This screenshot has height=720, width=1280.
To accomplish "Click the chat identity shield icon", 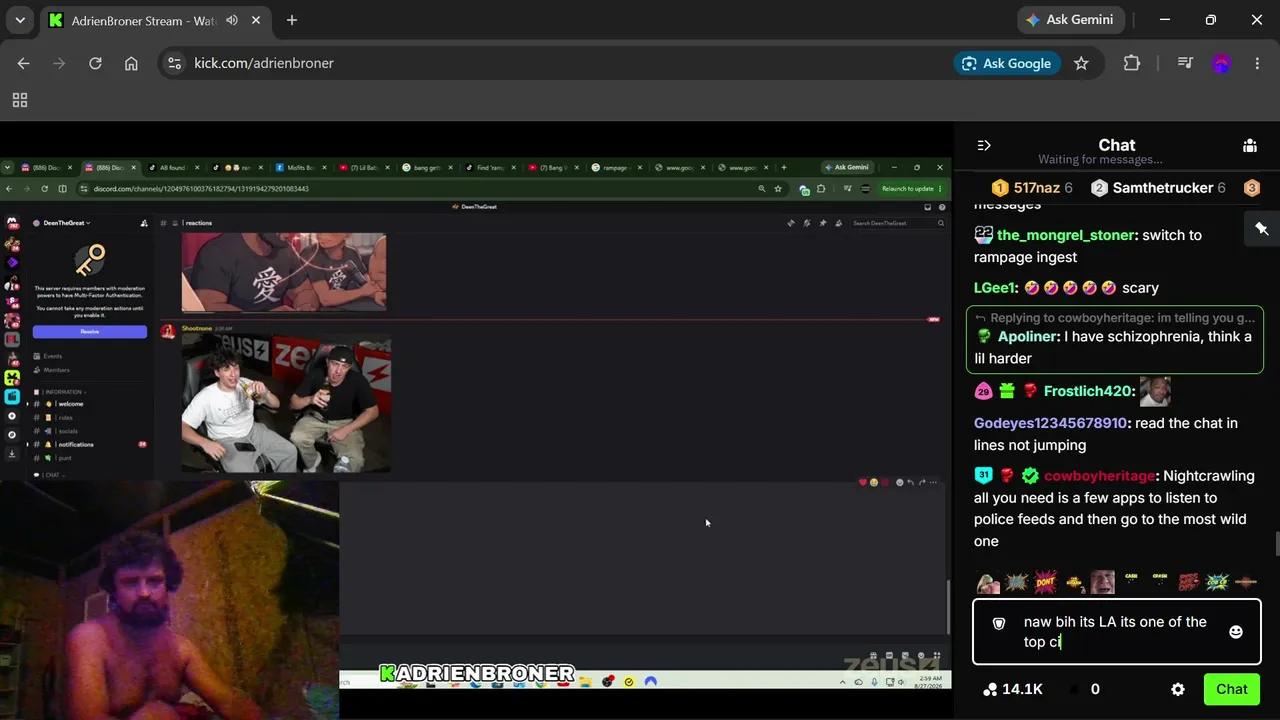I will 998,623.
